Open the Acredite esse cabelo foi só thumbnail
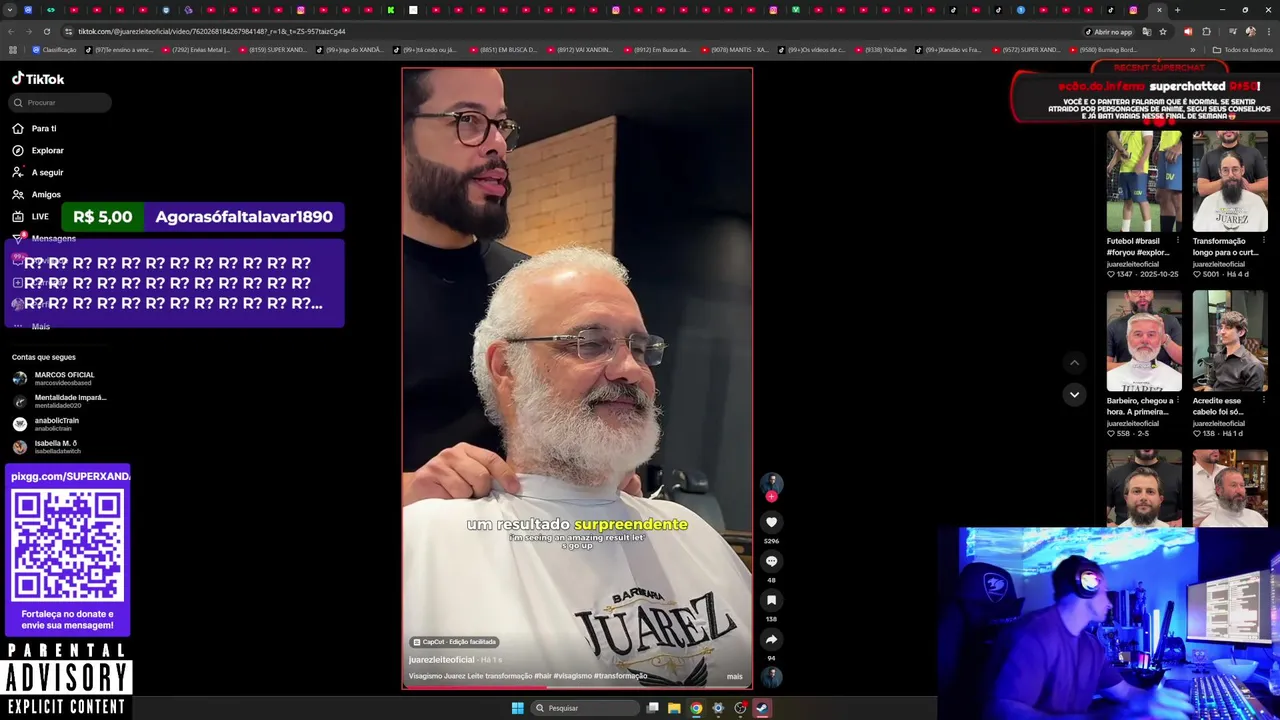Screen dimensions: 1280x720 click(1230, 341)
